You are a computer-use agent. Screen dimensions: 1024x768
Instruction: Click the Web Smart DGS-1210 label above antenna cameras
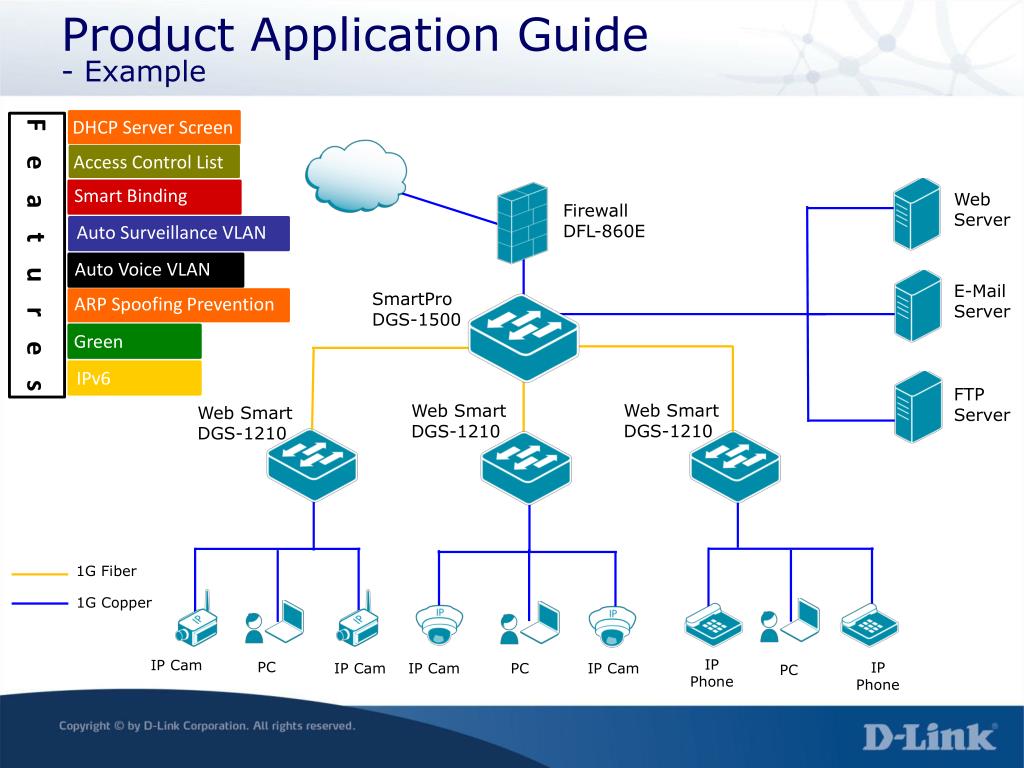click(245, 423)
